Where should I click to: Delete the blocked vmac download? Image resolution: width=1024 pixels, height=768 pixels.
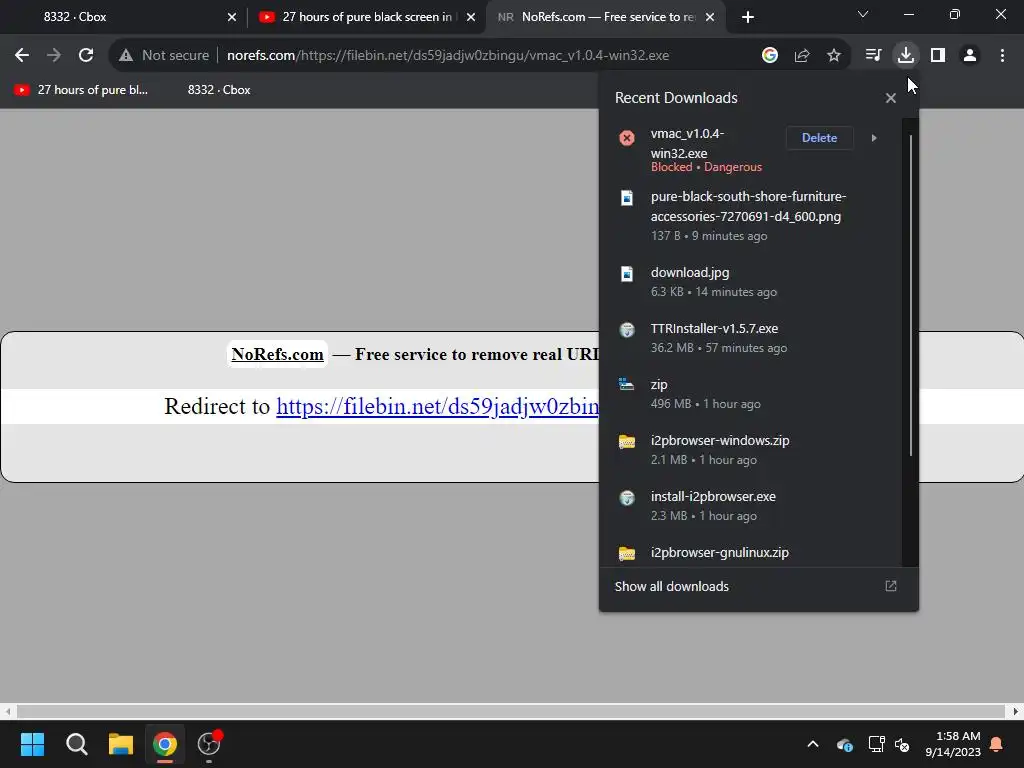(820, 138)
